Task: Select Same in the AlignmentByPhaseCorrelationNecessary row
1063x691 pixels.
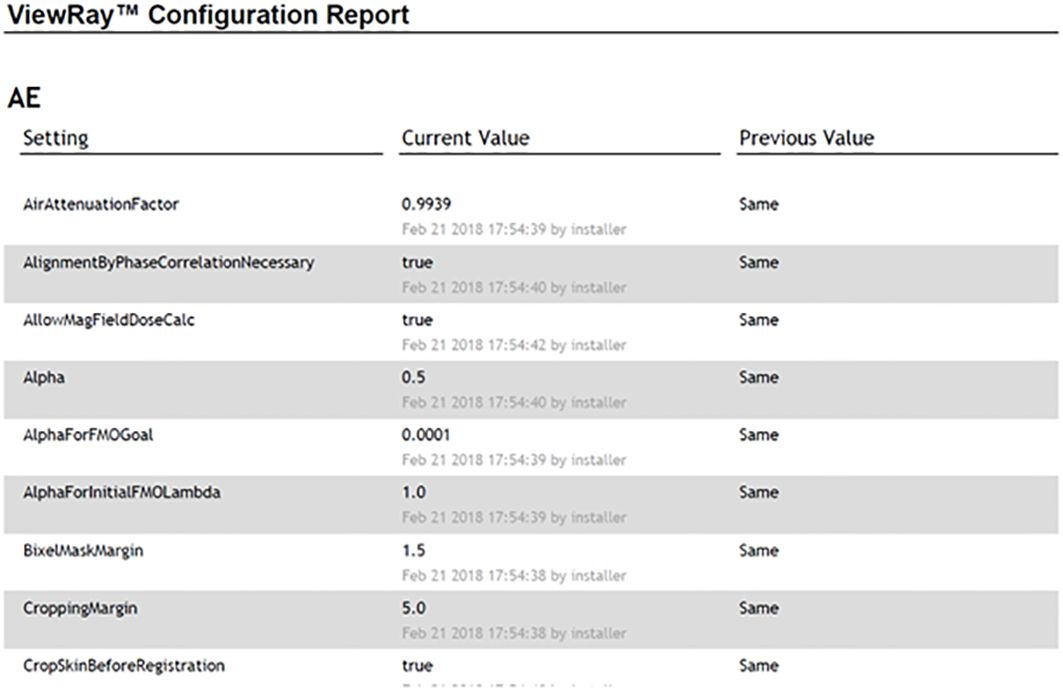Action: [x=759, y=262]
